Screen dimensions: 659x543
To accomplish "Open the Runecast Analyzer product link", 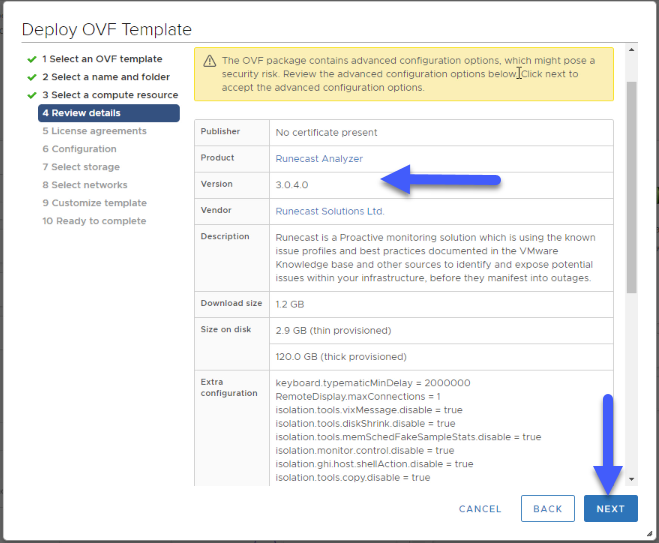I will (x=319, y=159).
